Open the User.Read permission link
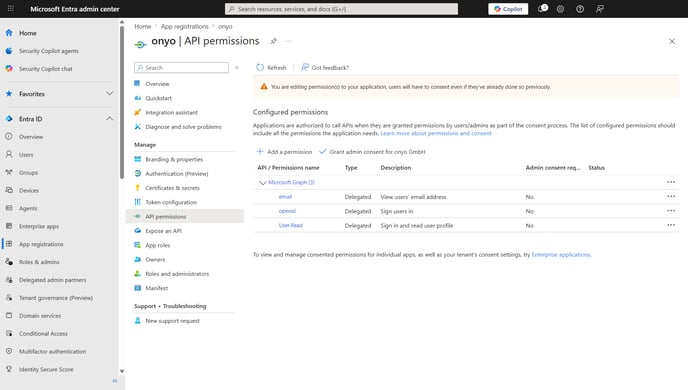Screen dimensions: 688x390 [290, 225]
